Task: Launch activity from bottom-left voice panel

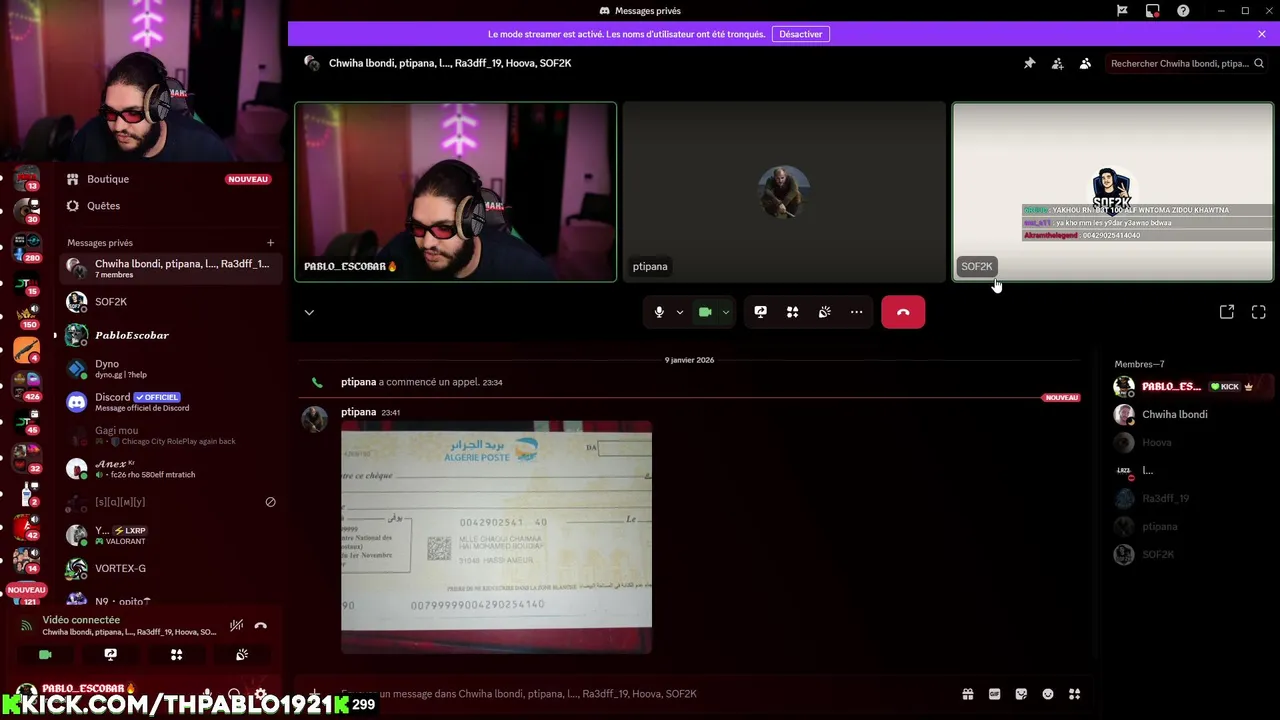Action: (176, 655)
